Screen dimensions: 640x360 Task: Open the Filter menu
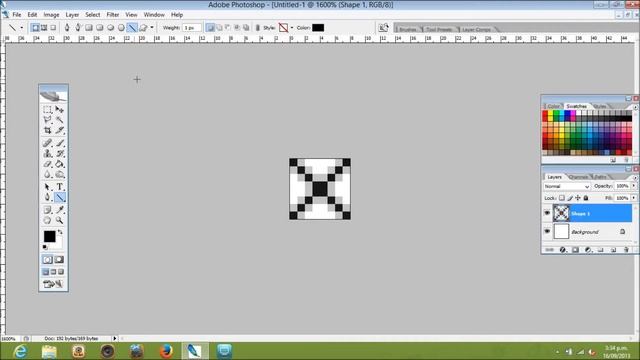click(x=113, y=15)
